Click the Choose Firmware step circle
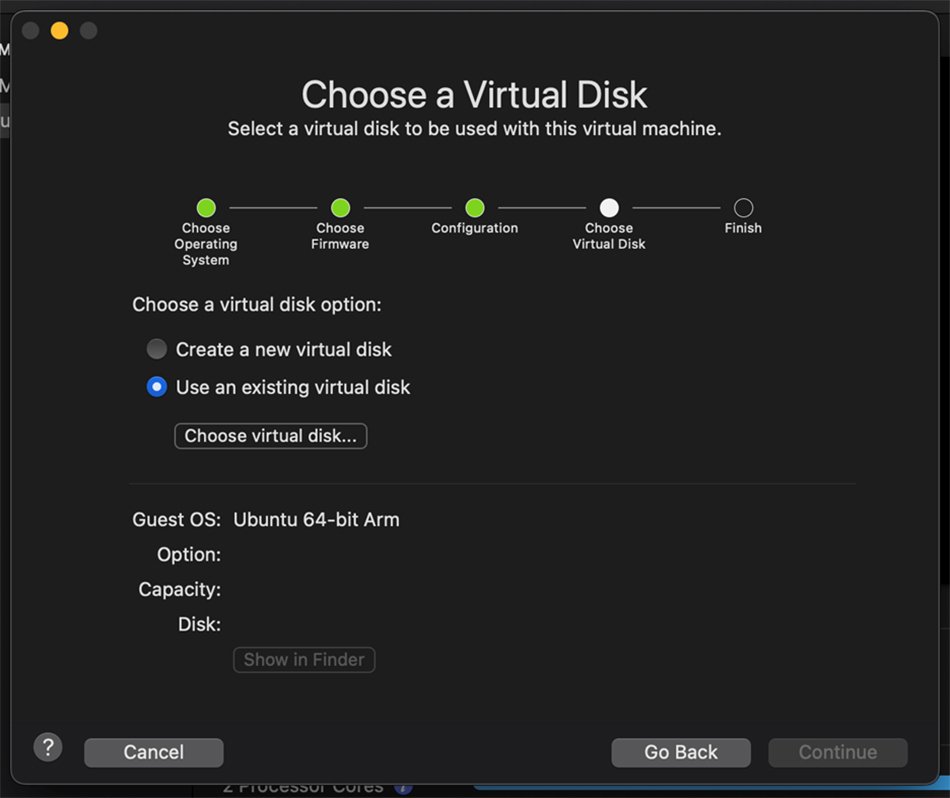 point(340,208)
